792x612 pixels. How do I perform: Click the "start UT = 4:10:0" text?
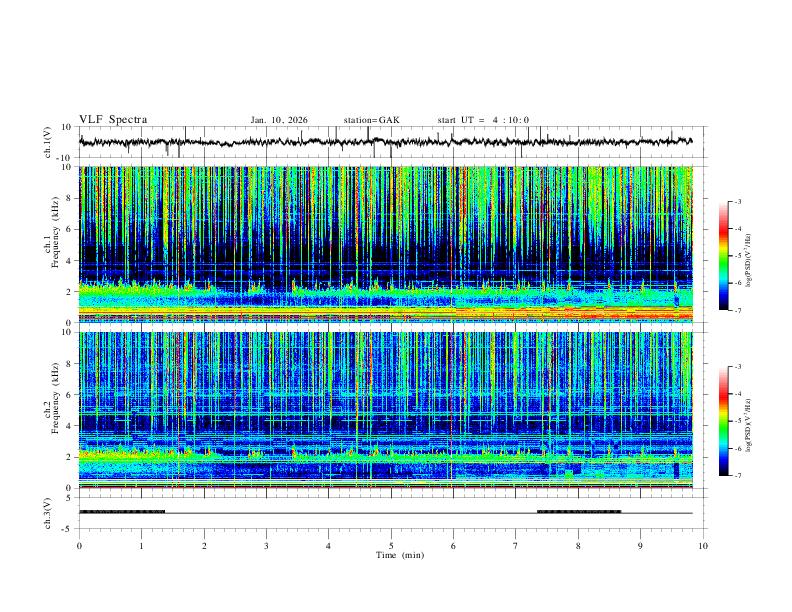tap(483, 120)
